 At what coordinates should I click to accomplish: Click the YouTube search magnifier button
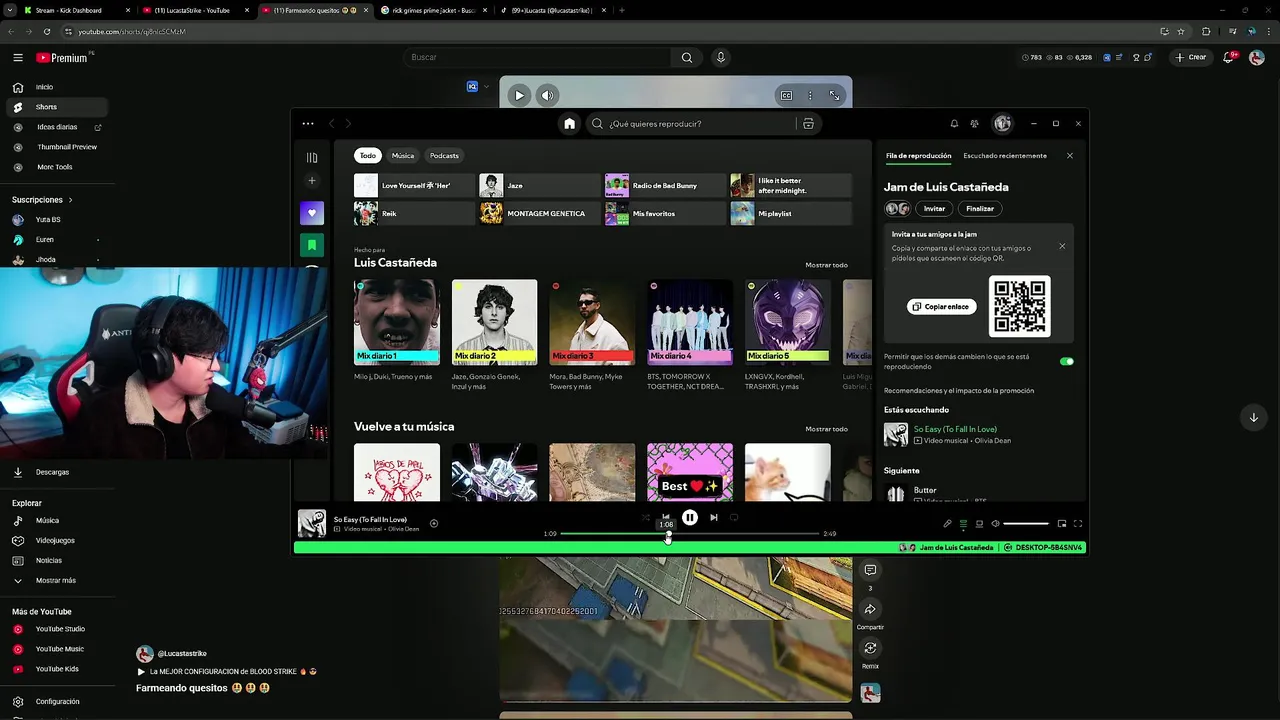click(x=687, y=57)
